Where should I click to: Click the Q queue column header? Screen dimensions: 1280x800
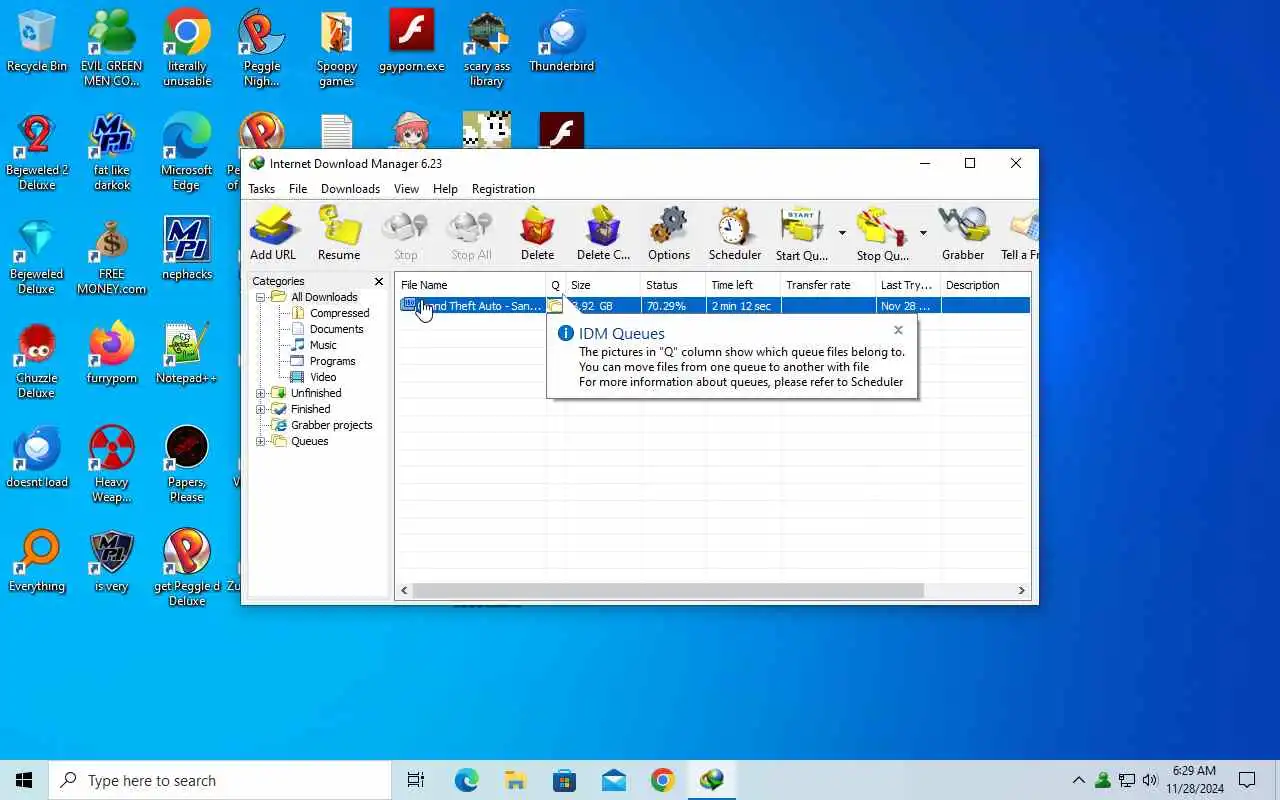556,285
